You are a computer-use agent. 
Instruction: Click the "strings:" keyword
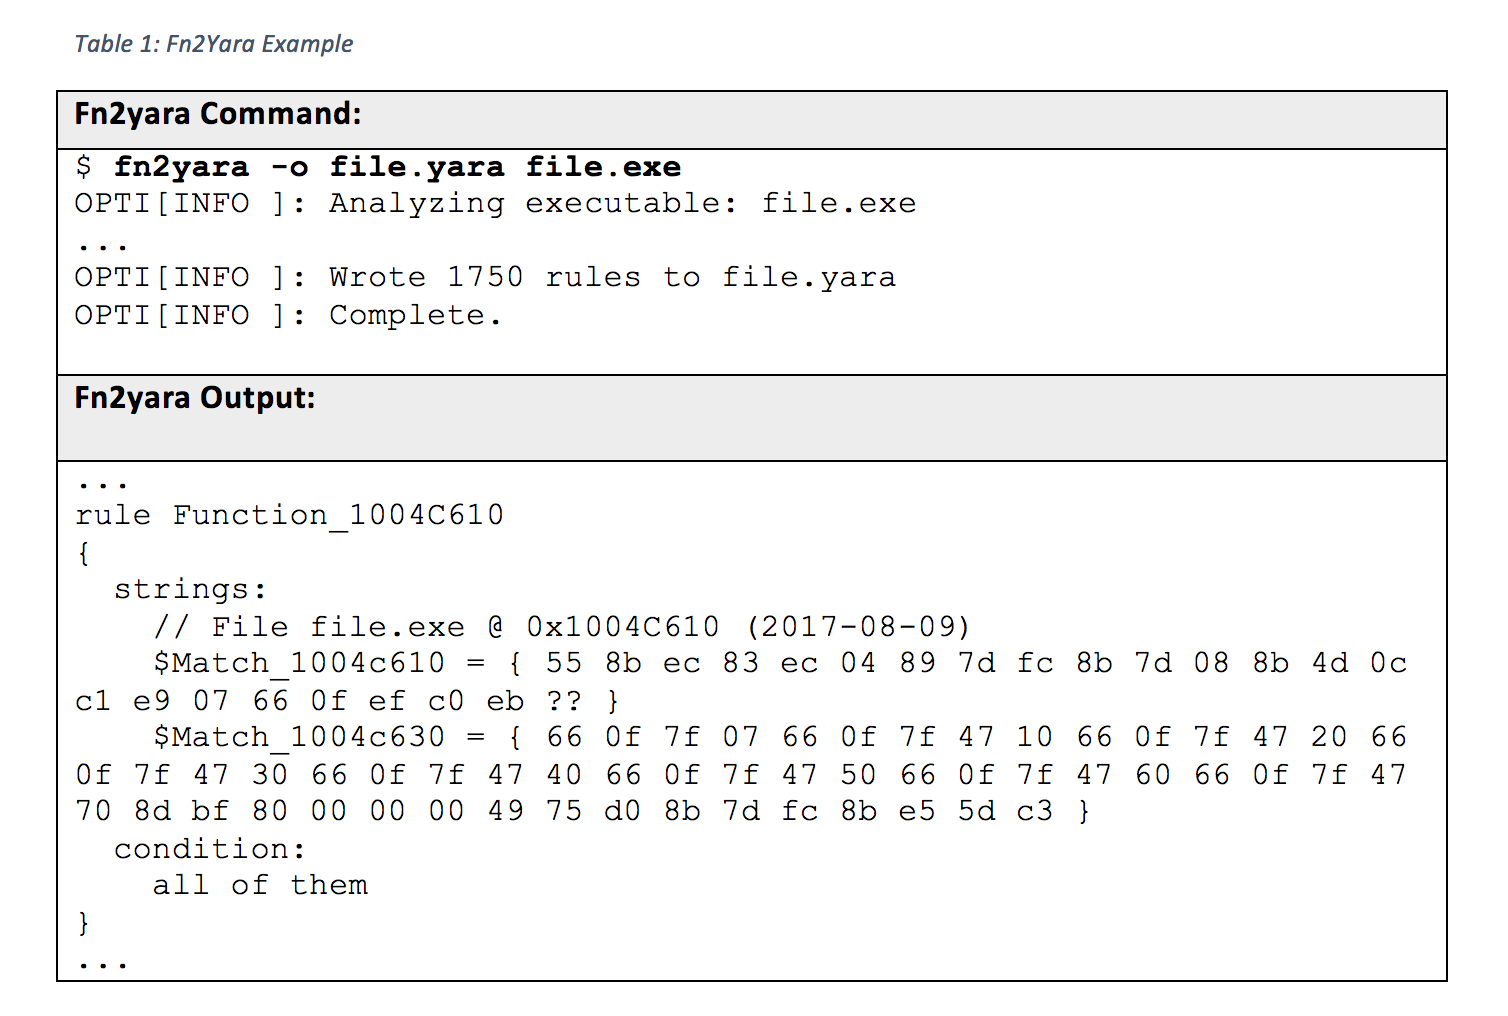[x=190, y=590]
